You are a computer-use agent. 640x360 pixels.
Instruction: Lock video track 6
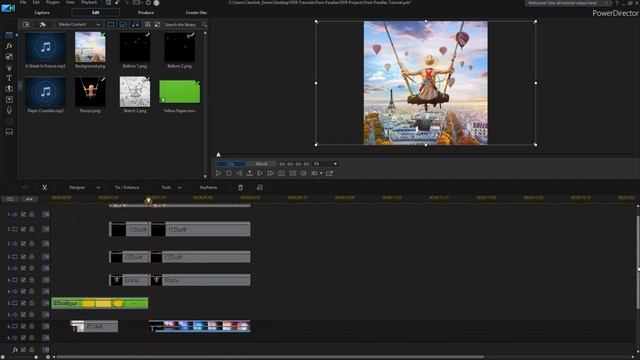(x=31, y=327)
